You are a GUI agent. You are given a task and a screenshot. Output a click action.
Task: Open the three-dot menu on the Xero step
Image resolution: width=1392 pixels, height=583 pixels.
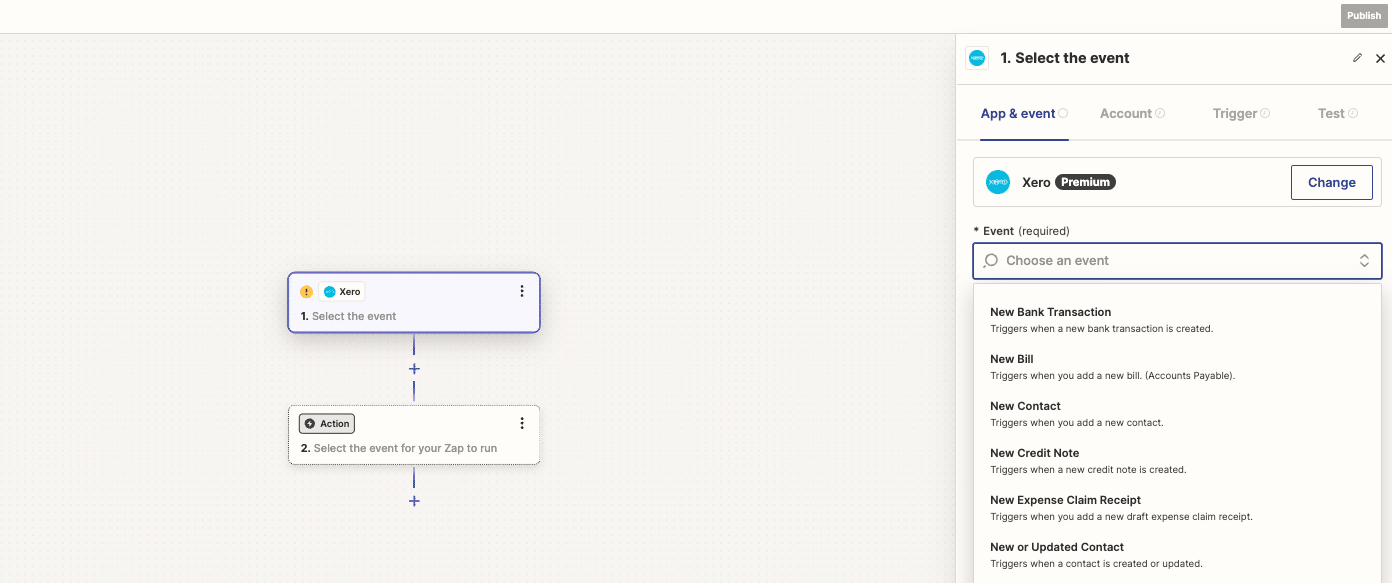pos(522,291)
